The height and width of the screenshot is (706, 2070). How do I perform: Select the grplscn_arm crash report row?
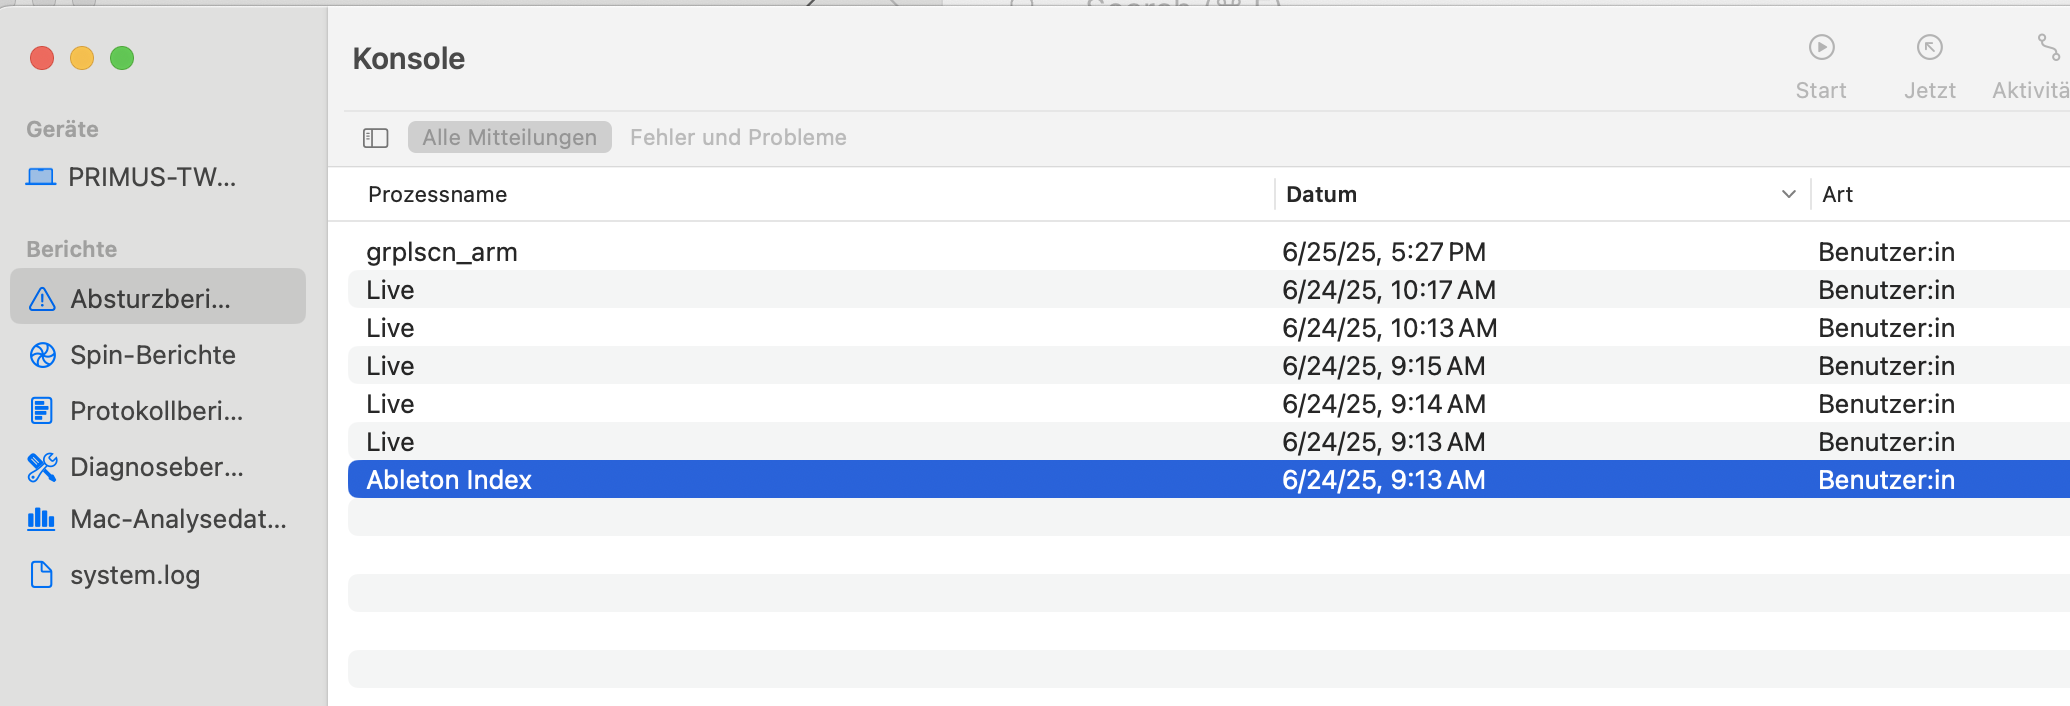point(442,252)
